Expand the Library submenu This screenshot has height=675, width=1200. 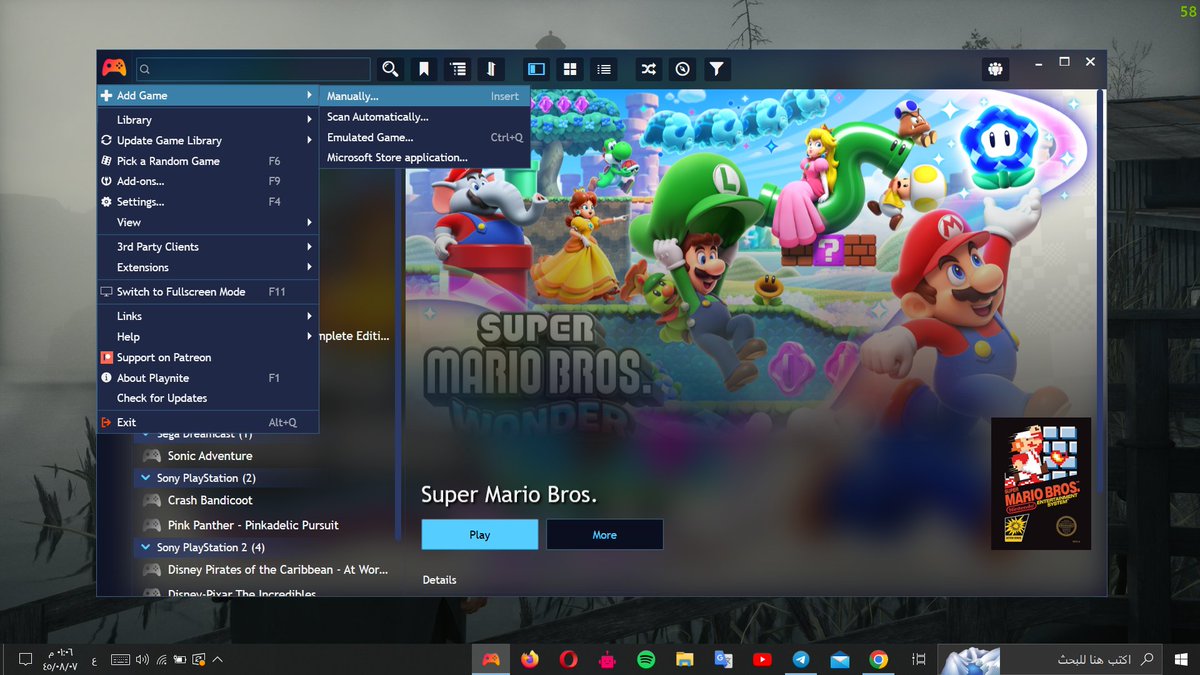(208, 120)
